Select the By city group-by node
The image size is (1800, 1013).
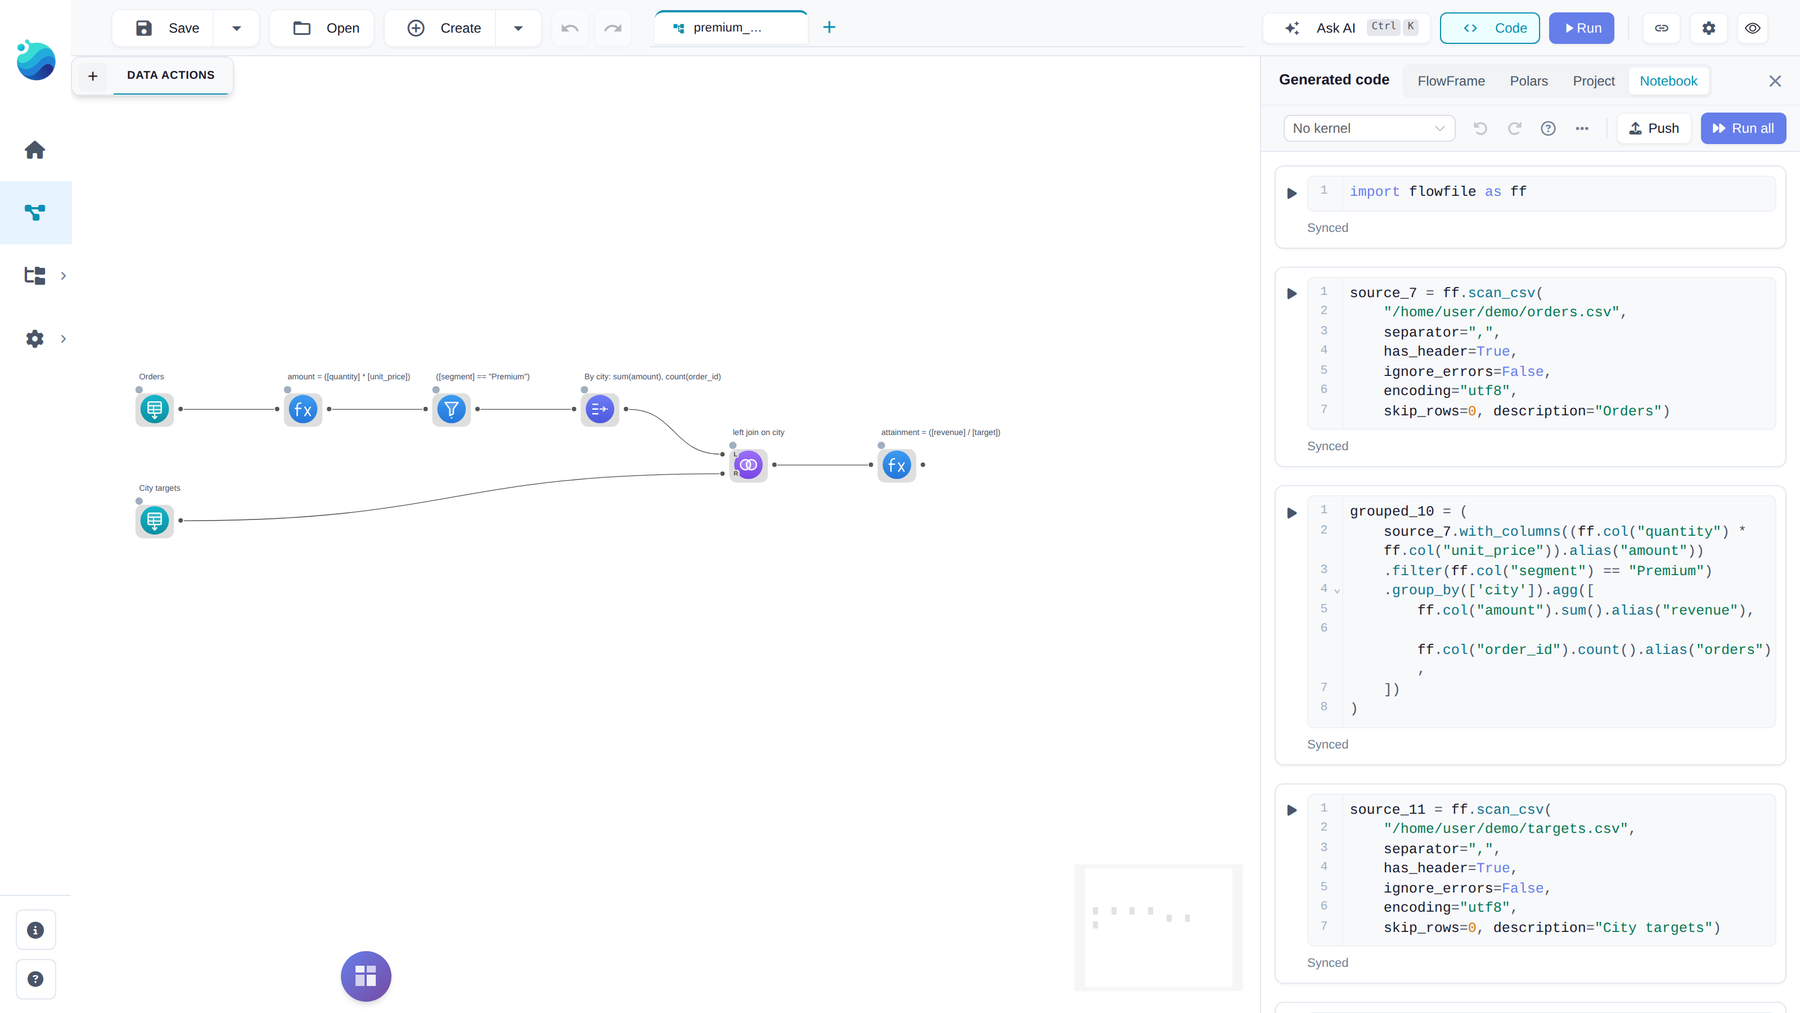coord(600,409)
